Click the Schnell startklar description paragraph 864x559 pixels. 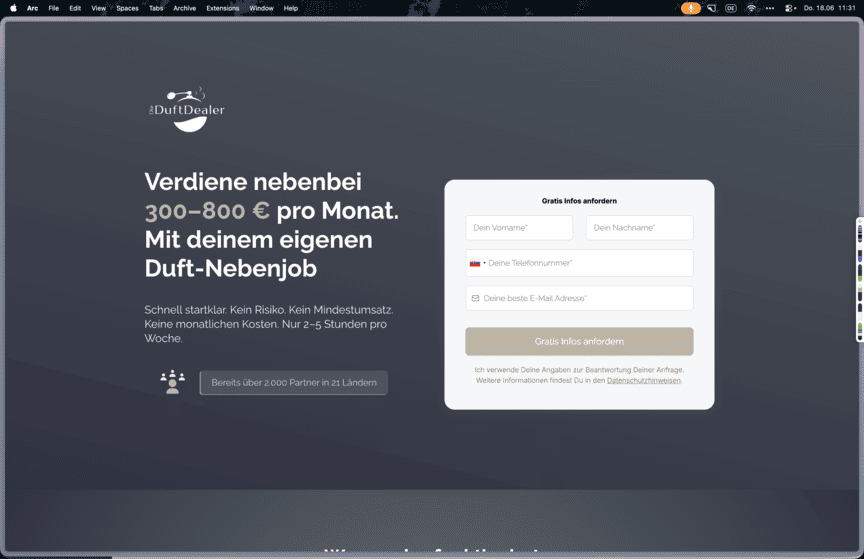(x=269, y=324)
